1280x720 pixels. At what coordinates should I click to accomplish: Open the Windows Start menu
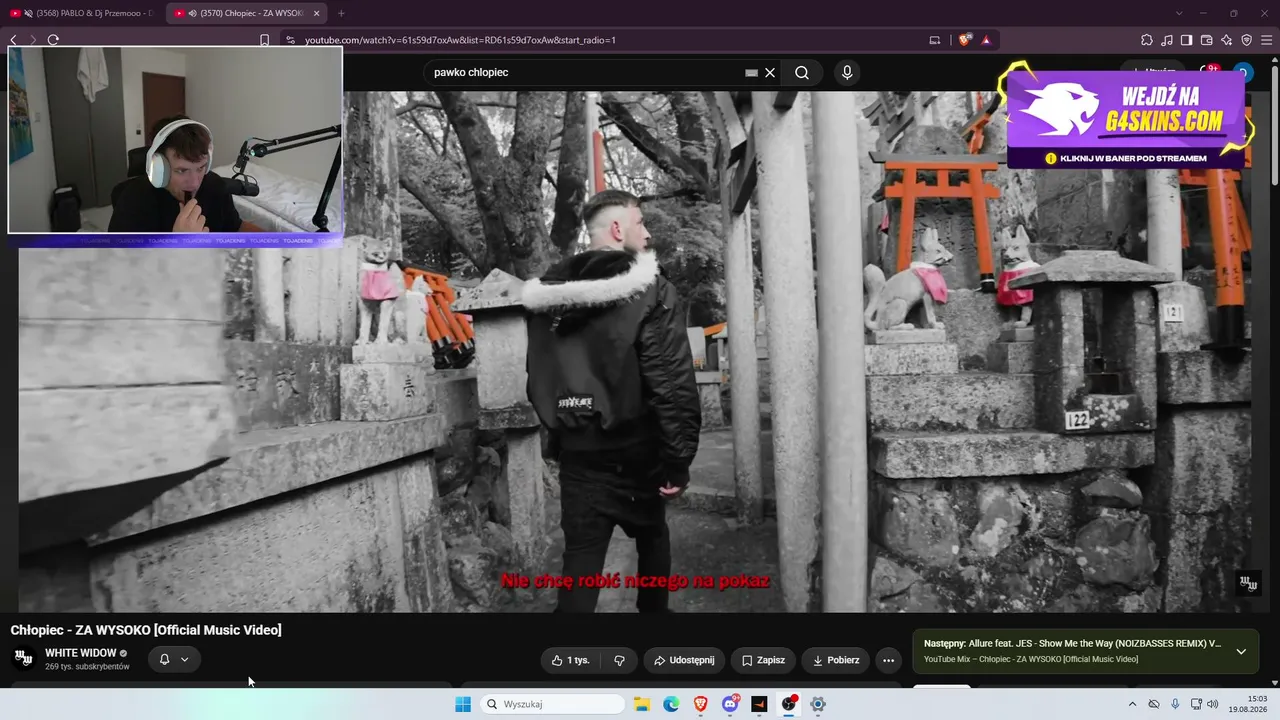[x=463, y=704]
